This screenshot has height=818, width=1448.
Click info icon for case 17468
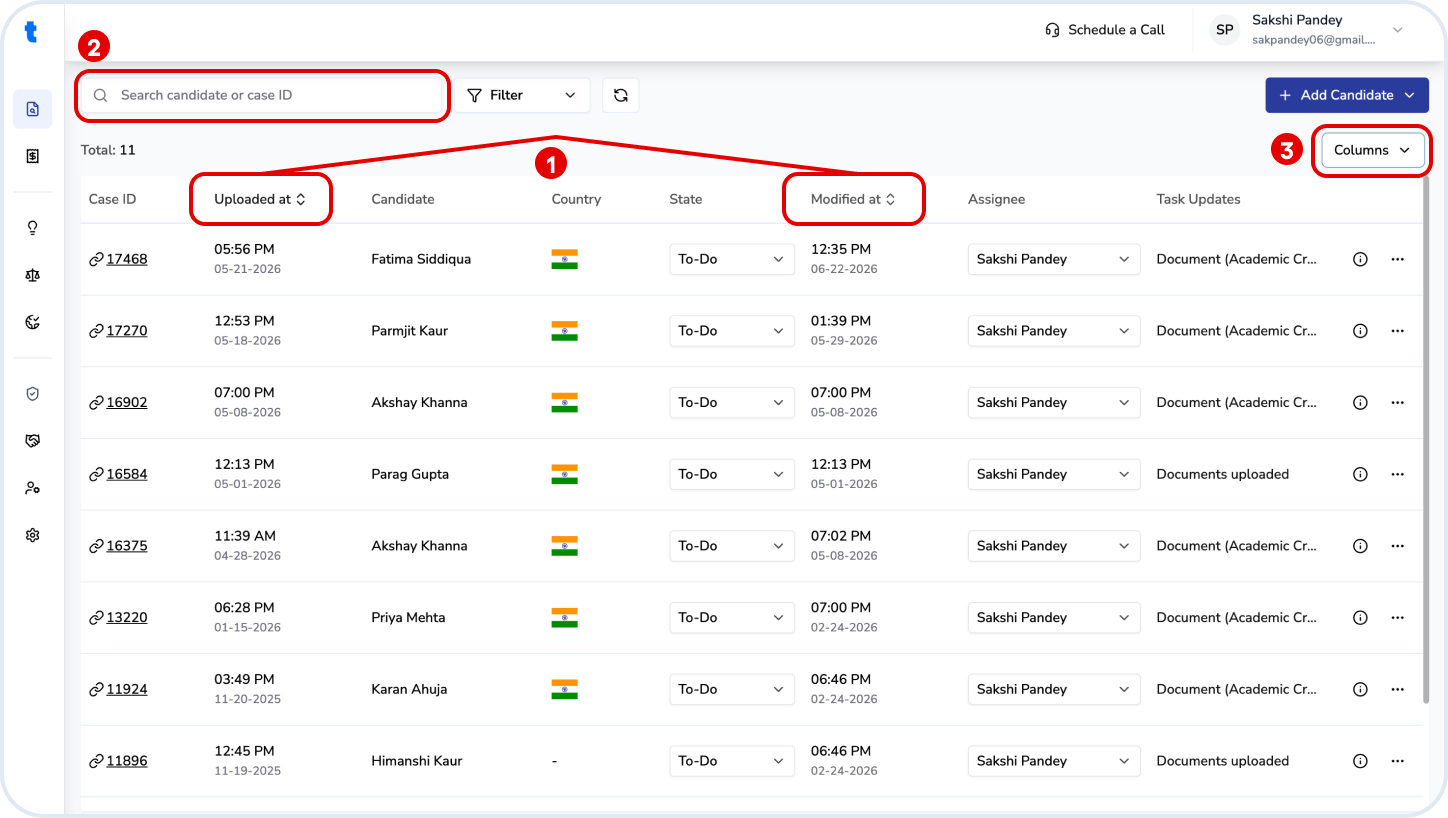pos(1360,259)
